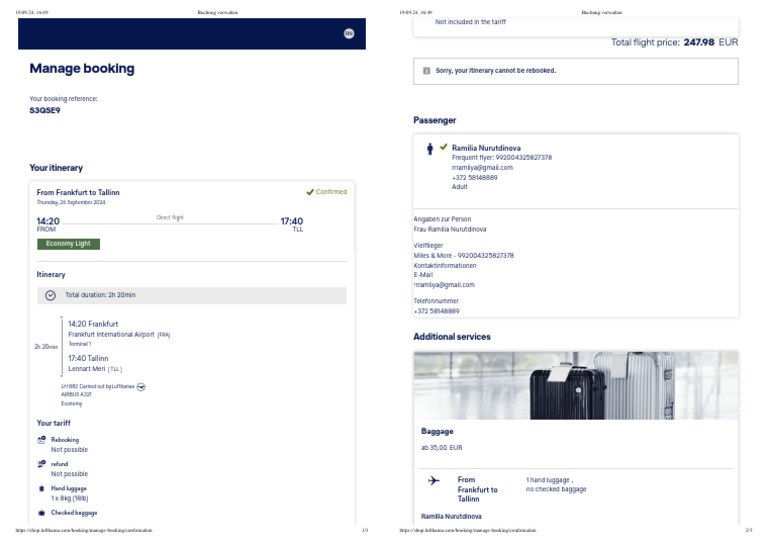Image resolution: width=768 pixels, height=543 pixels.
Task: Click green checkmark beside Ramilia Nurutdinova
Action: (444, 146)
